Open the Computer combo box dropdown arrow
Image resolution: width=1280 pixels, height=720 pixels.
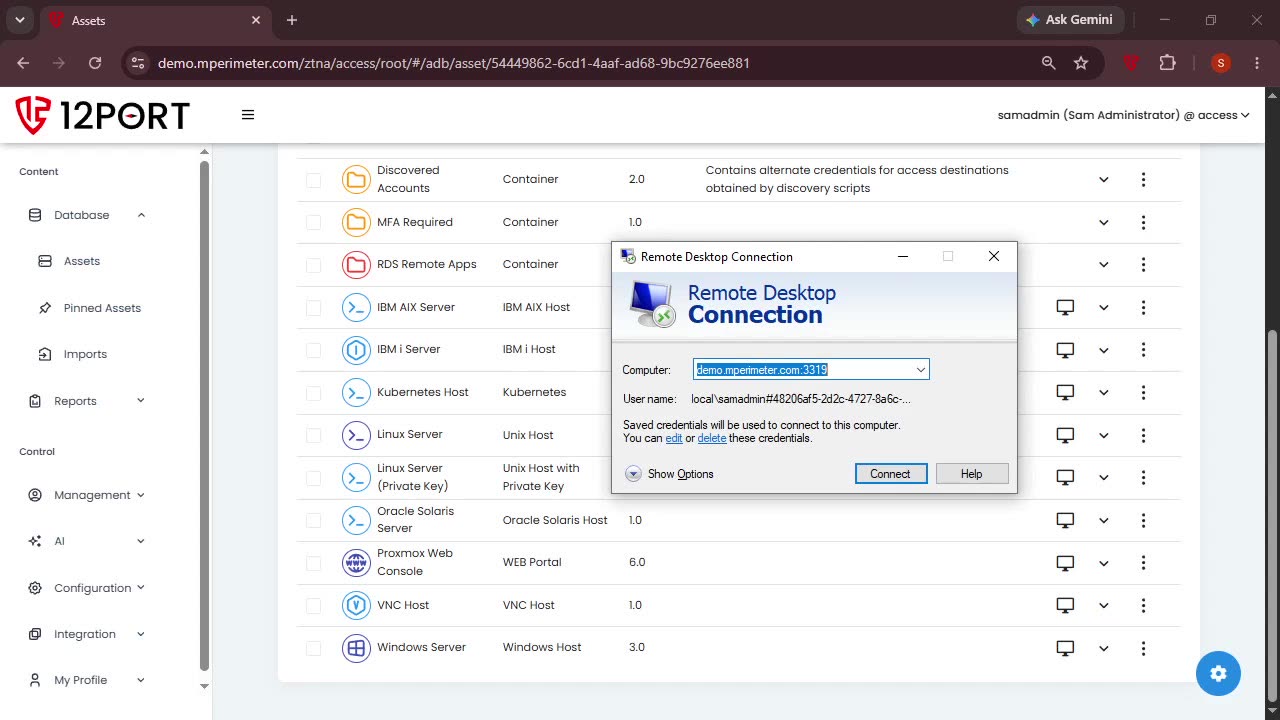point(920,370)
